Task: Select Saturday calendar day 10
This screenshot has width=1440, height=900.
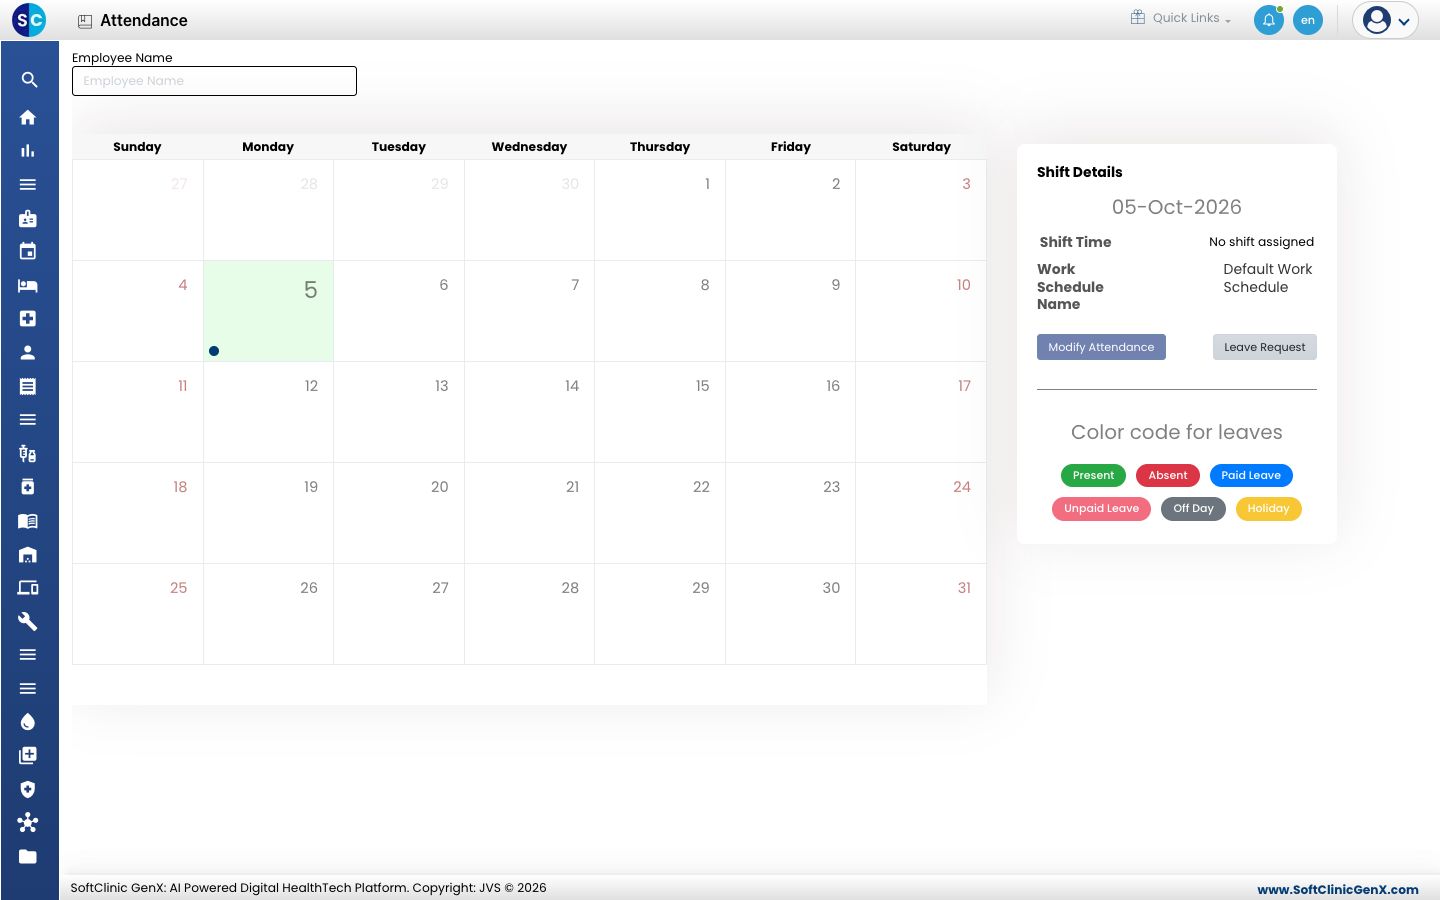Action: 921,311
